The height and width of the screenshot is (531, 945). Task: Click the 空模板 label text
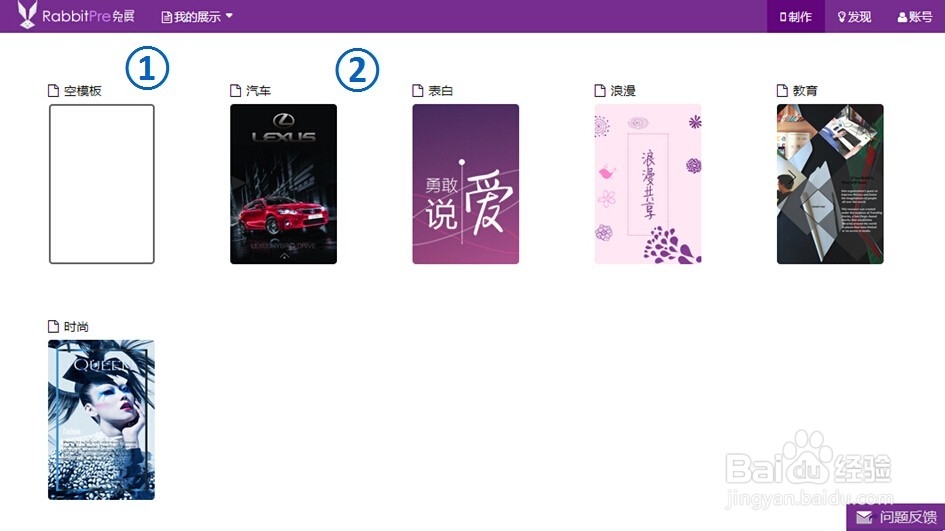pos(83,91)
